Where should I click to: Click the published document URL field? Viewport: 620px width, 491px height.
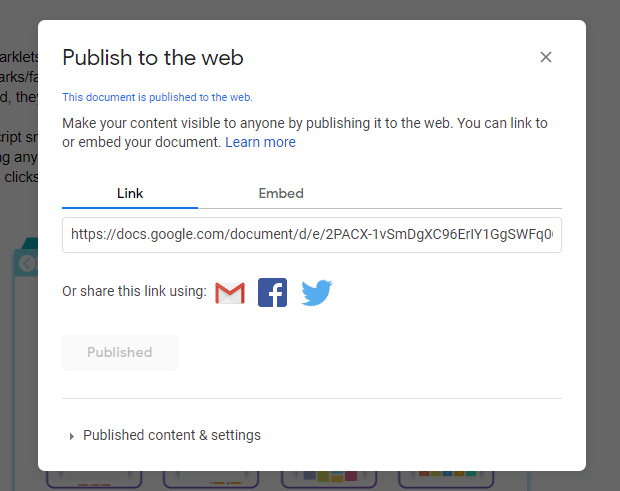click(312, 235)
